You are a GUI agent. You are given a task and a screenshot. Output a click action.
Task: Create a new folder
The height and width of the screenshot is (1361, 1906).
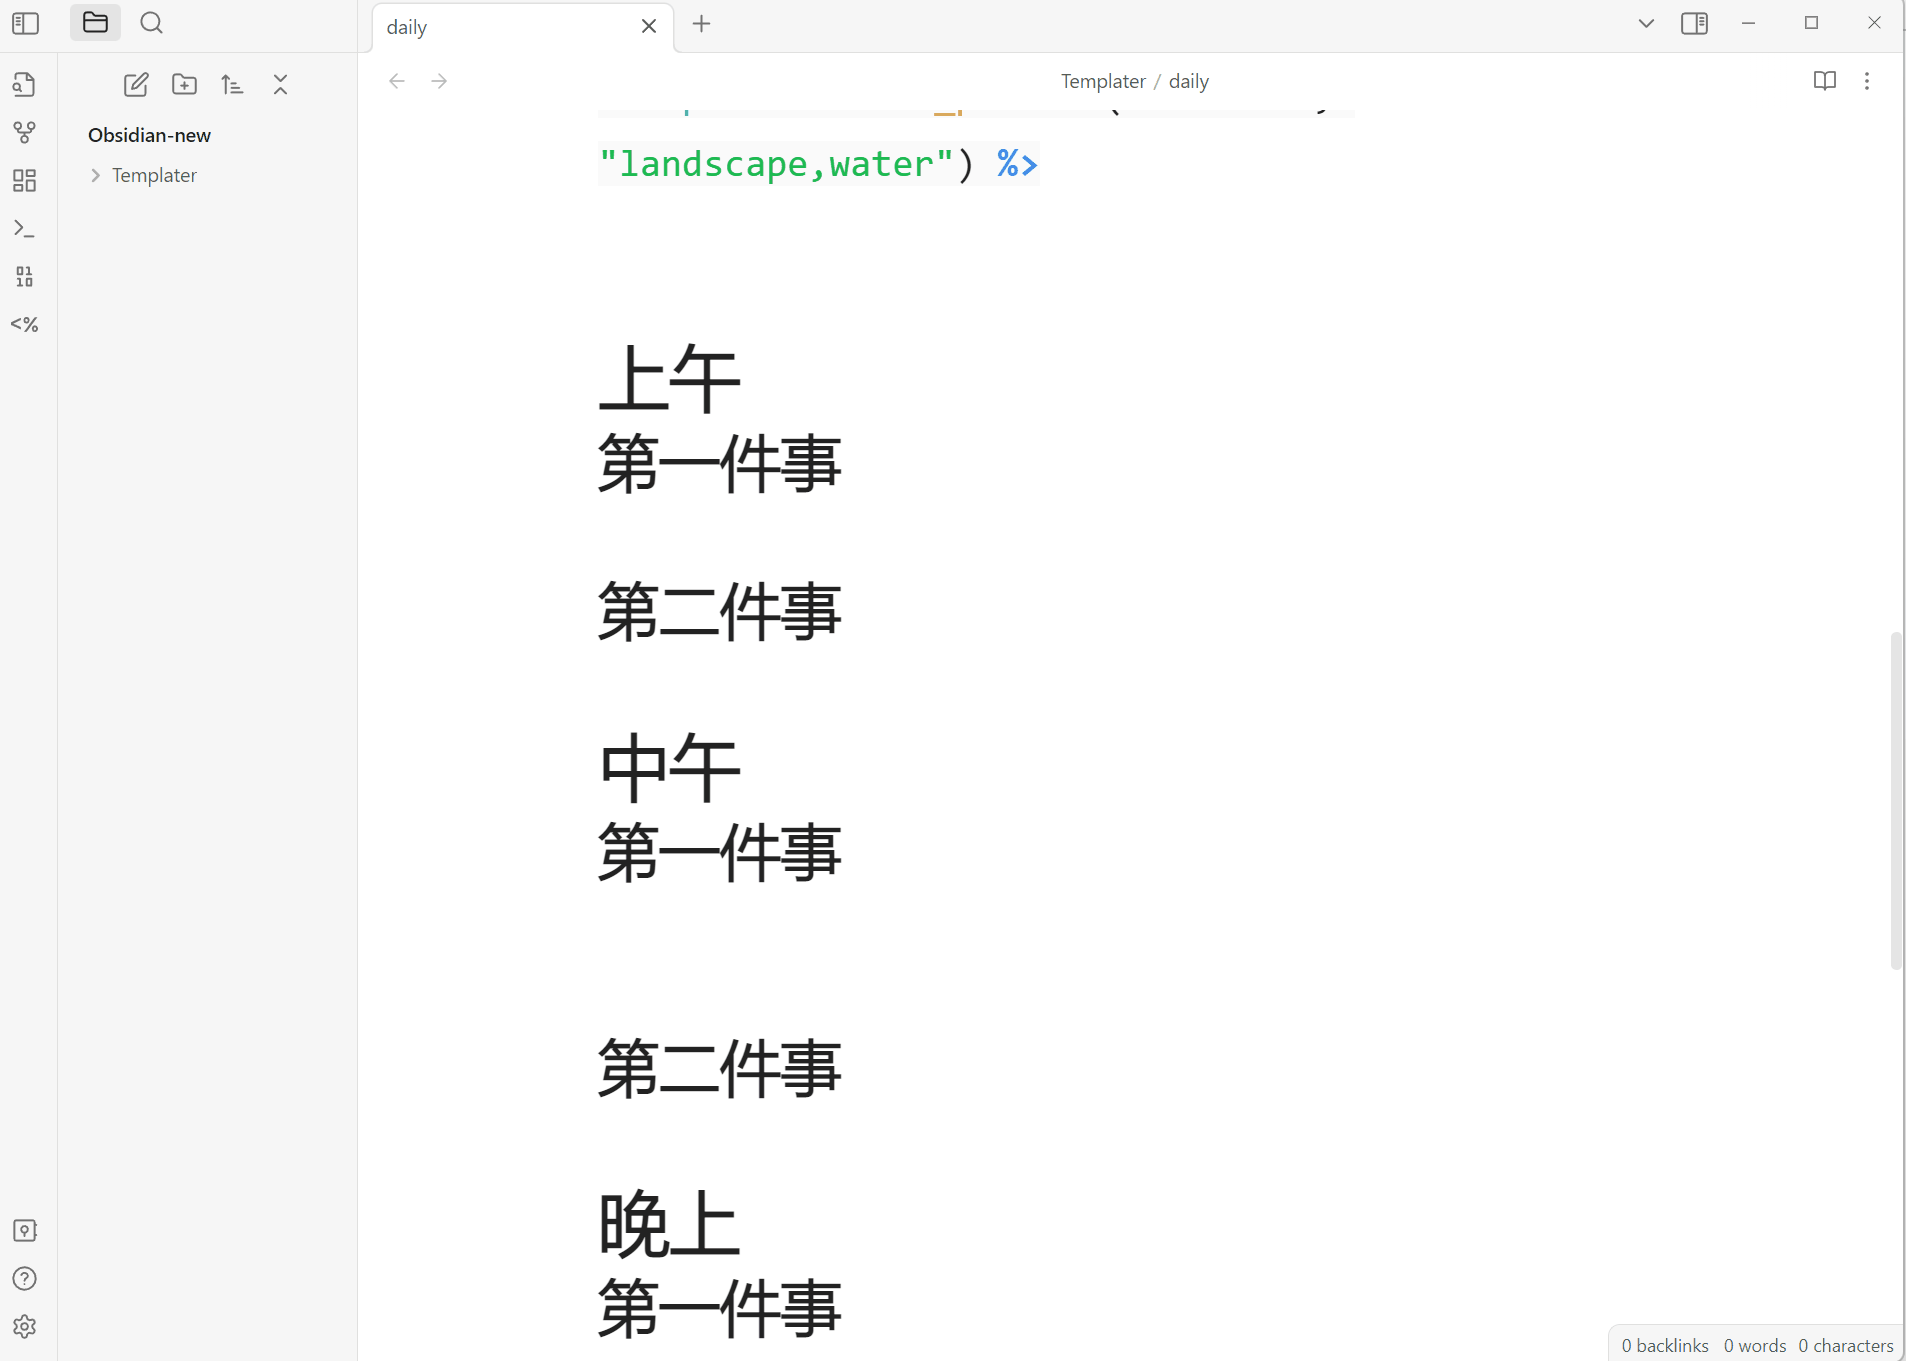pos(184,85)
